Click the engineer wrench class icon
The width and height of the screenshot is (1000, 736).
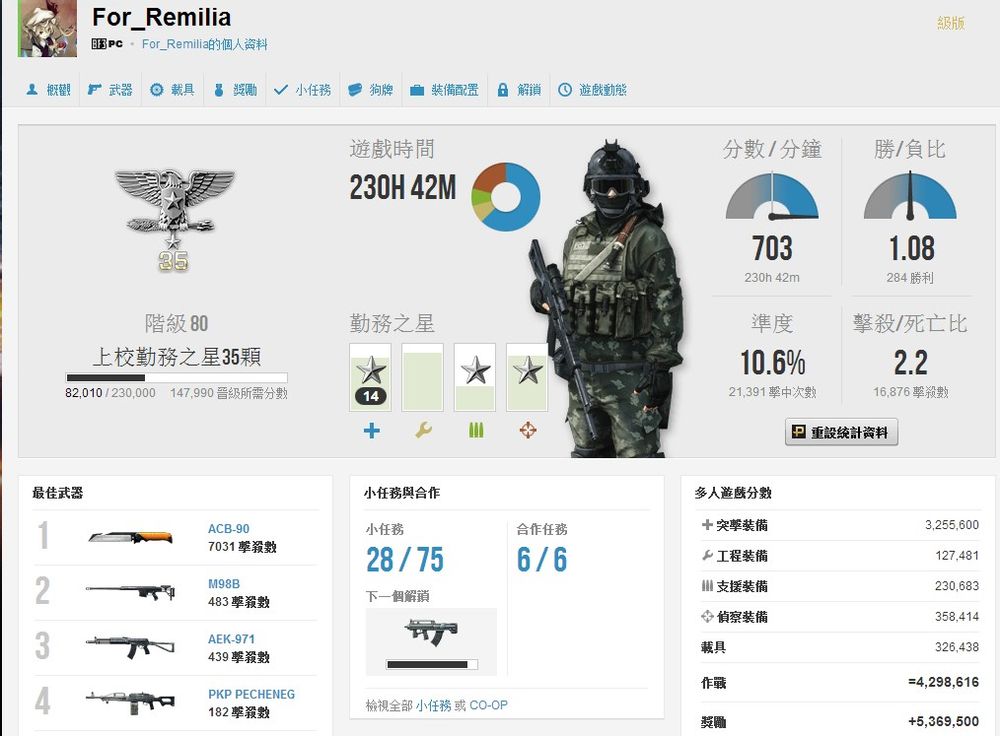[x=423, y=431]
